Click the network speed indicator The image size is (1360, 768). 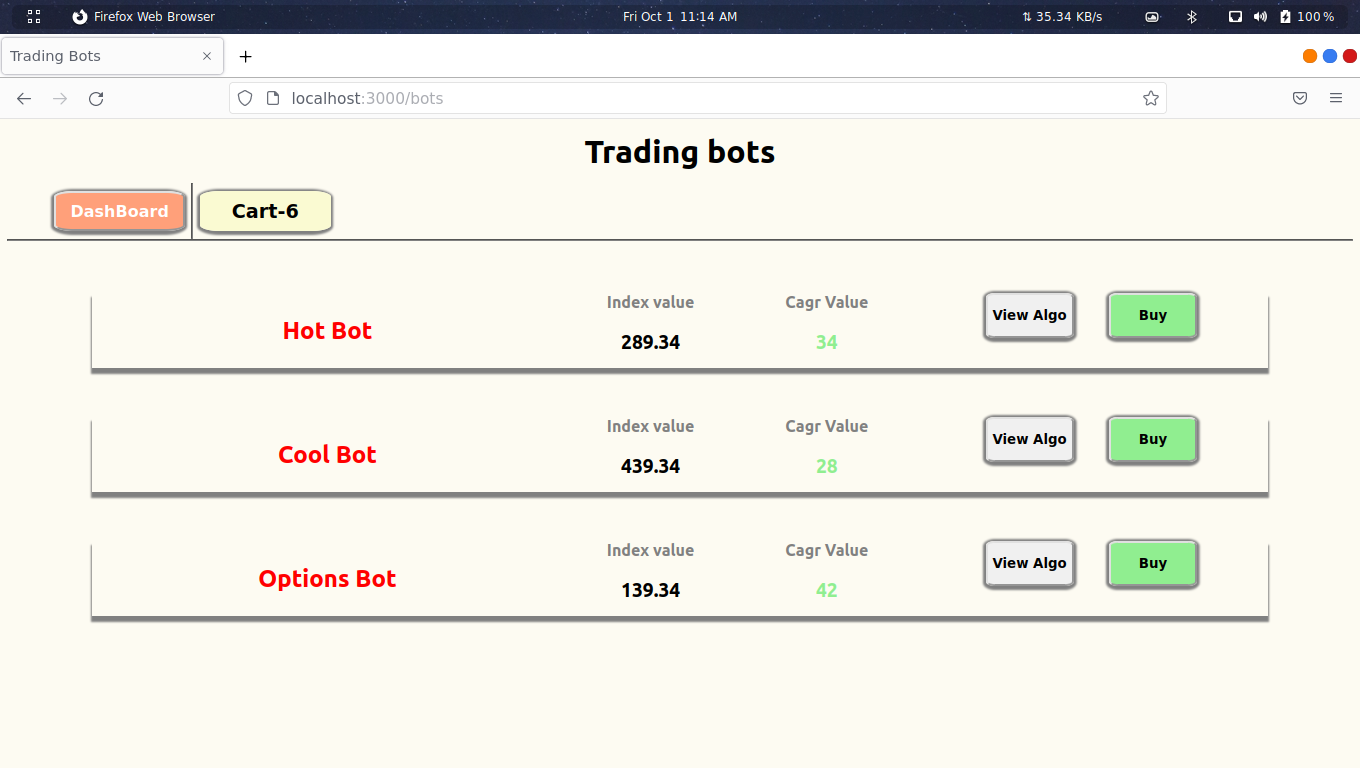click(1062, 16)
